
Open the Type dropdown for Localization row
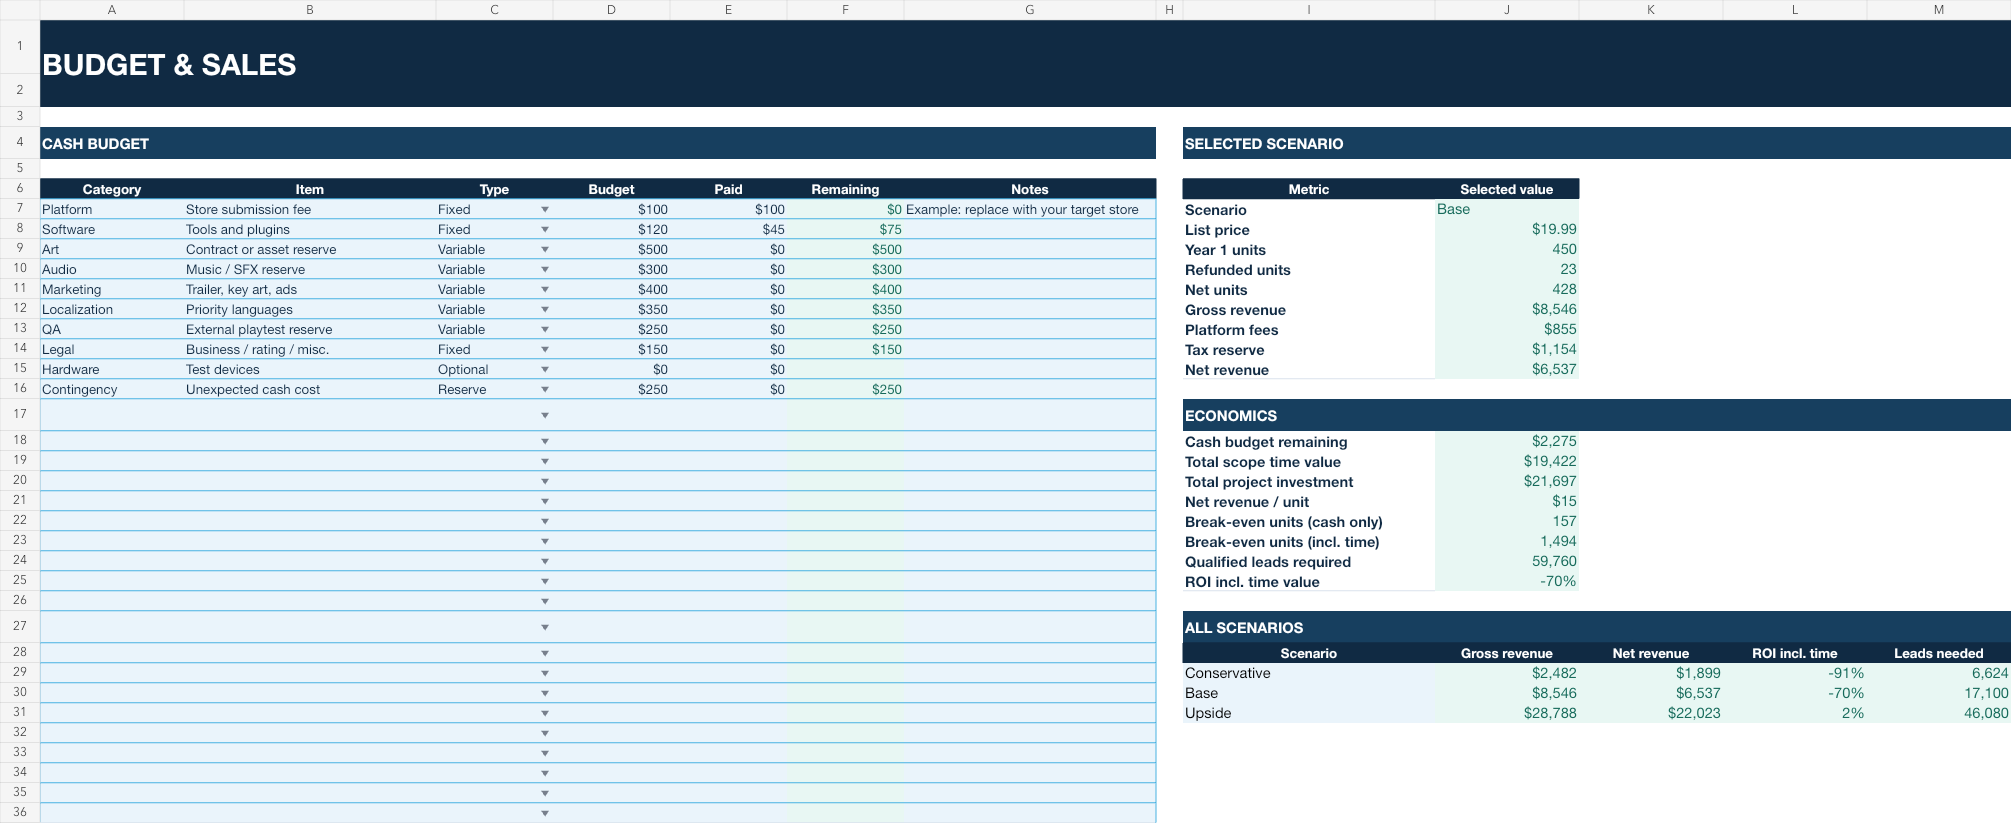tap(545, 310)
